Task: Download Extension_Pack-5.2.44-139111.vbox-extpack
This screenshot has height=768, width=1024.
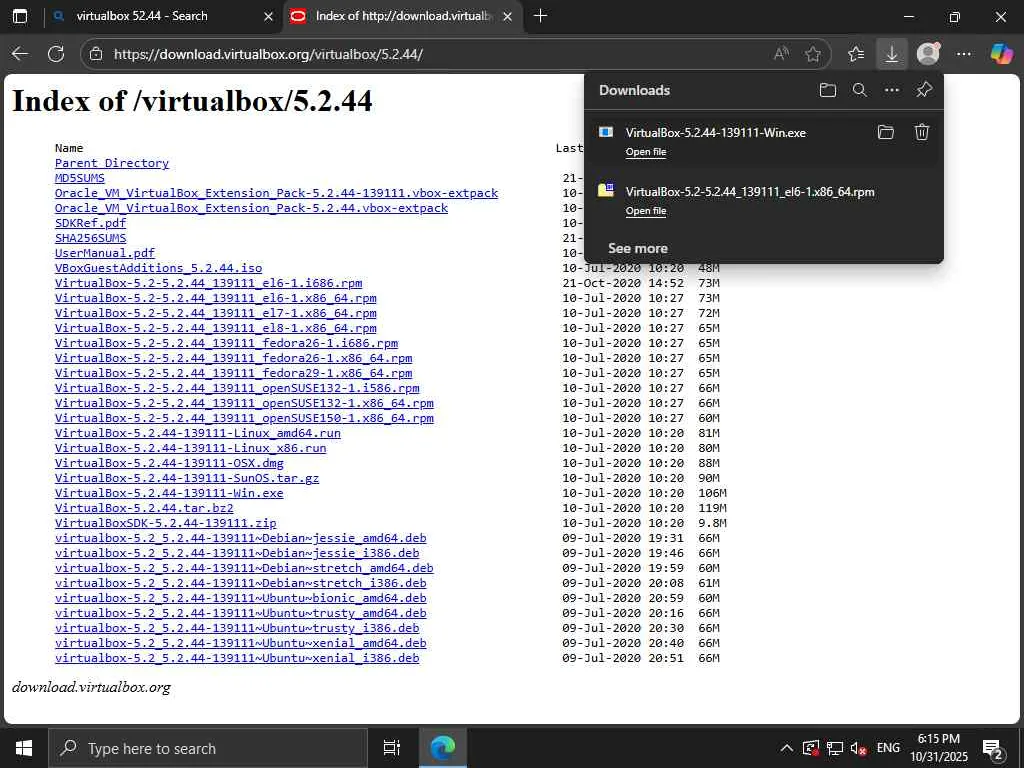Action: coord(276,193)
